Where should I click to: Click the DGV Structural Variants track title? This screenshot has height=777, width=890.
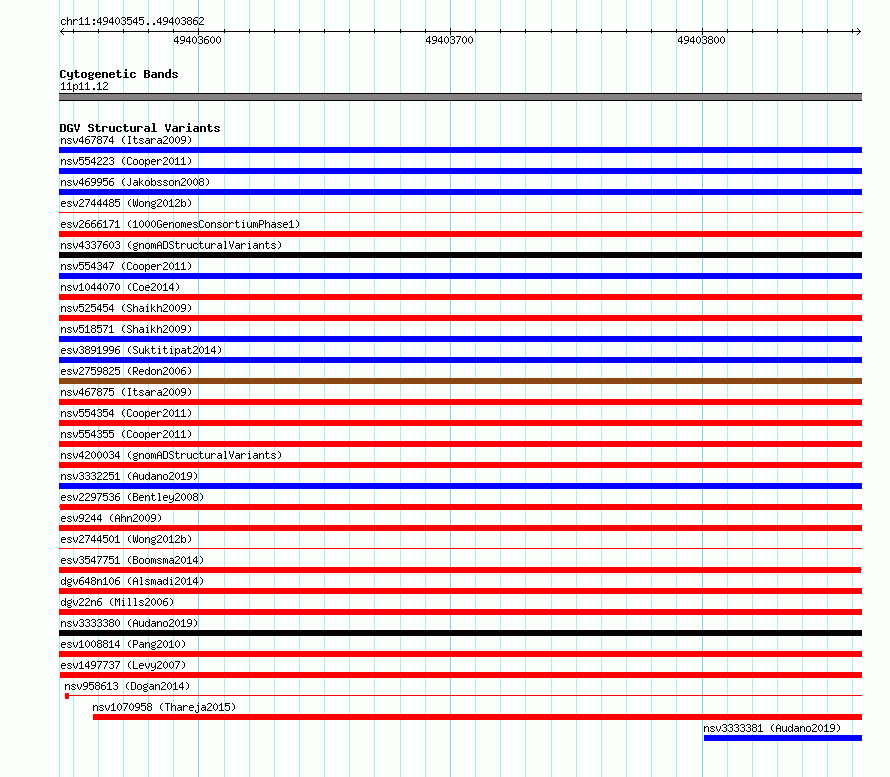click(140, 128)
